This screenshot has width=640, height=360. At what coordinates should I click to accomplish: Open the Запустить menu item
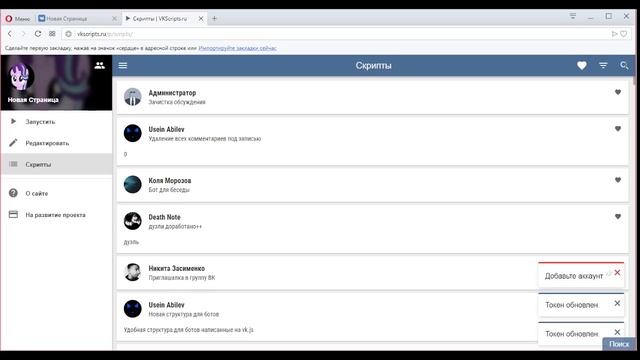click(x=56, y=122)
